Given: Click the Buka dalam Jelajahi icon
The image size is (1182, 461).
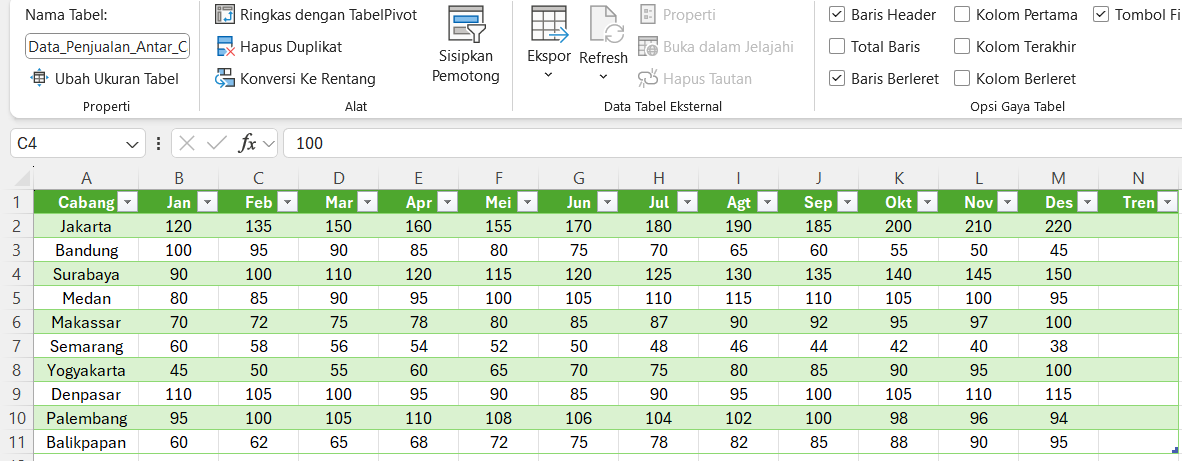Looking at the screenshot, I should [648, 47].
